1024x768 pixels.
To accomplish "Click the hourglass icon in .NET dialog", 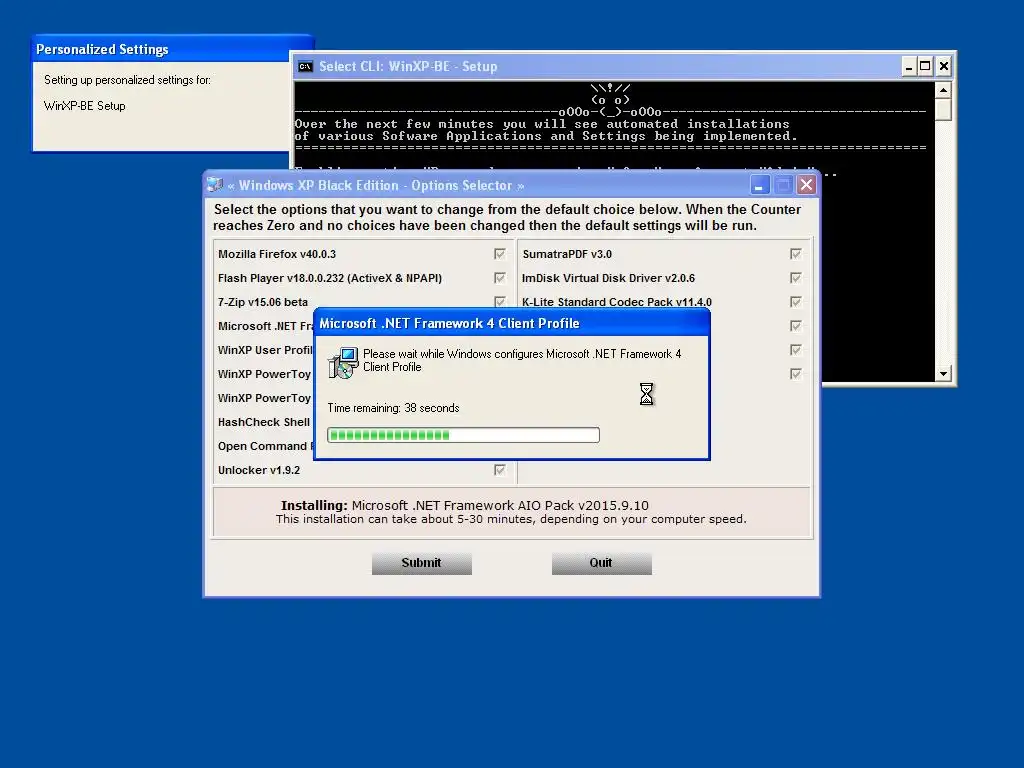I will click(x=646, y=394).
